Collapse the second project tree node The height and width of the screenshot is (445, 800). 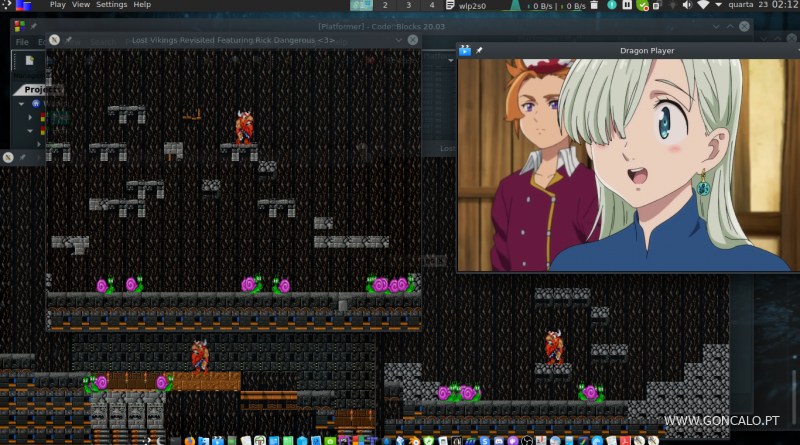[x=30, y=130]
